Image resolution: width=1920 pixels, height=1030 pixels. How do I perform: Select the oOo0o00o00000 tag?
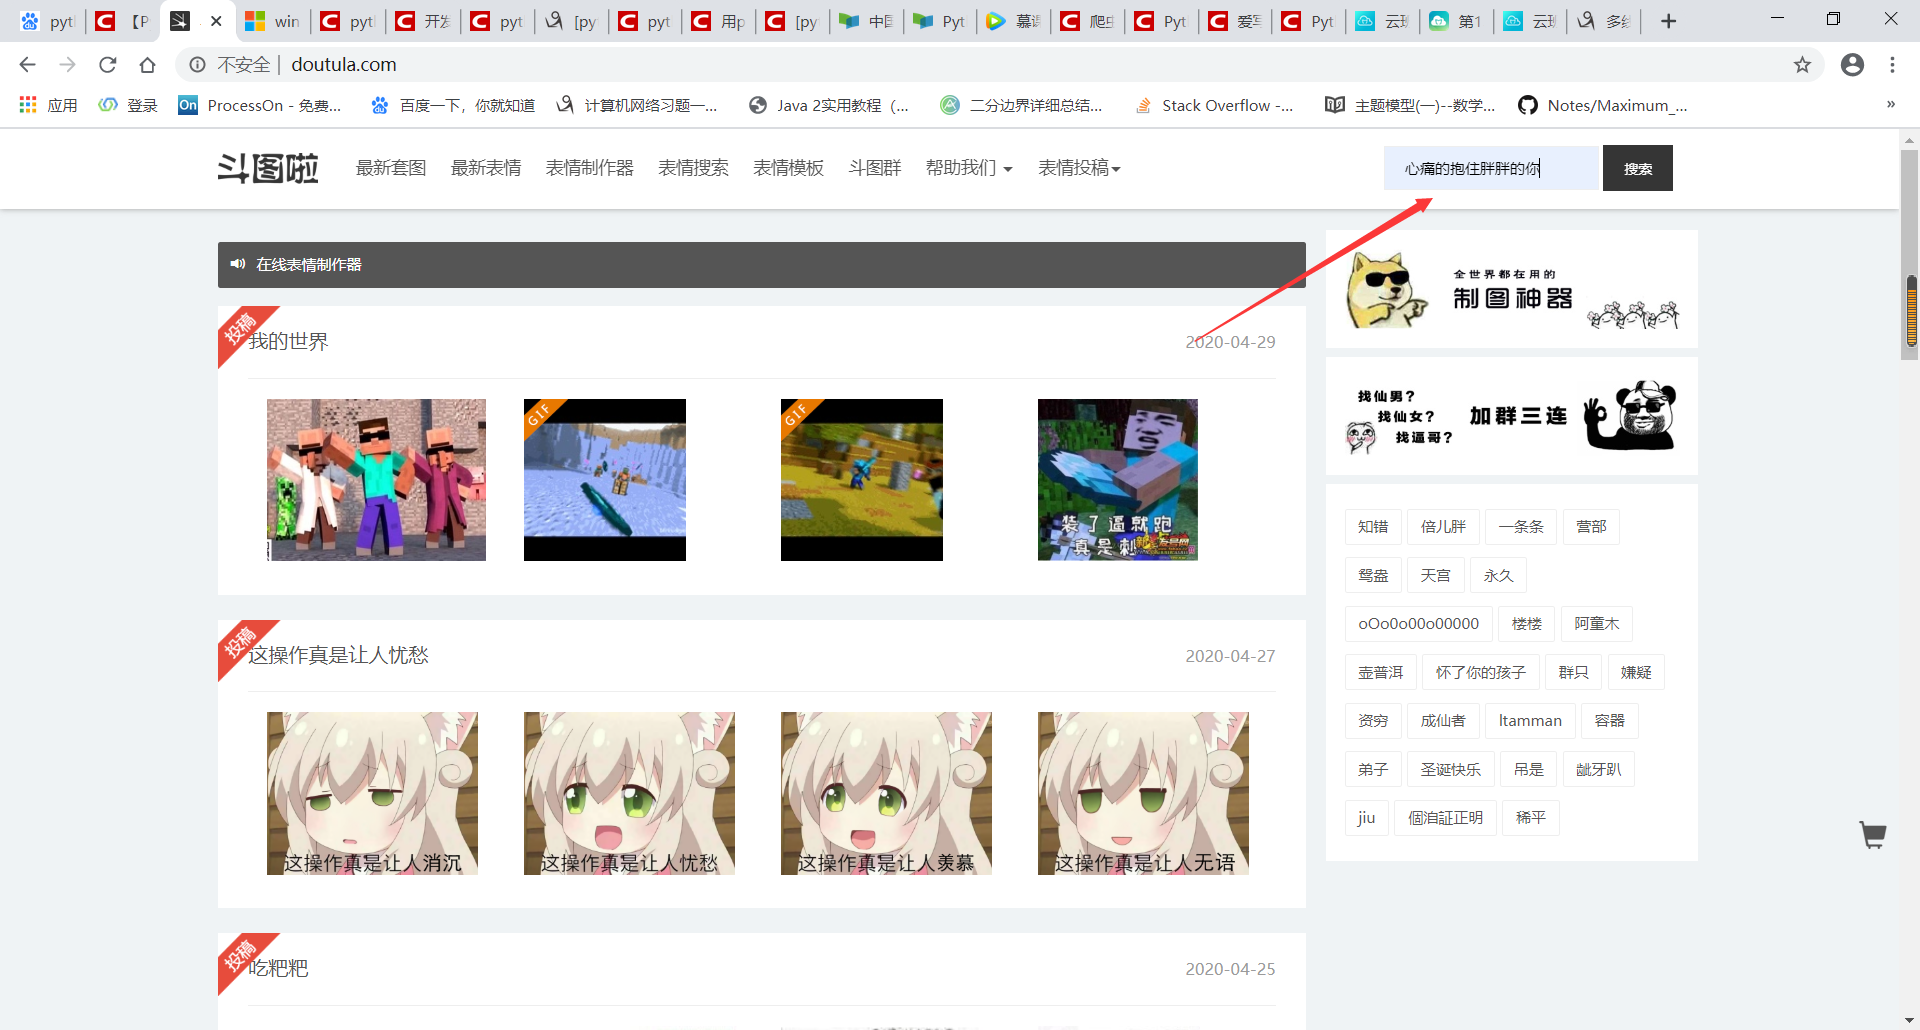(x=1418, y=624)
